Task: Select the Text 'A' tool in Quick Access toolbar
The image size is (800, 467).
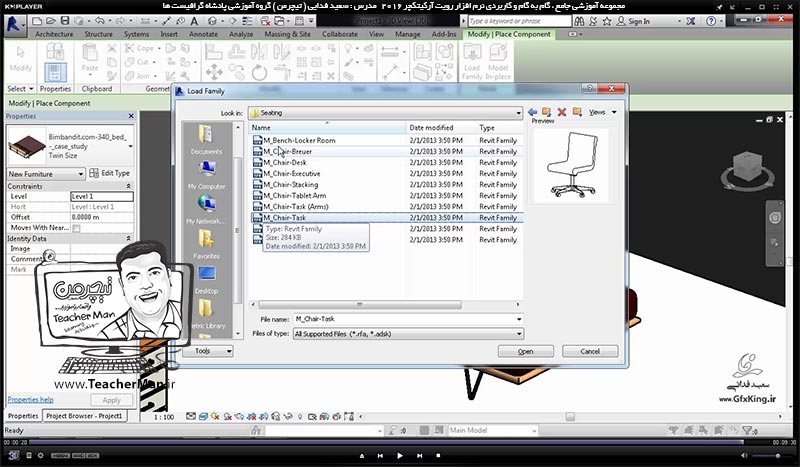Action: coord(194,21)
